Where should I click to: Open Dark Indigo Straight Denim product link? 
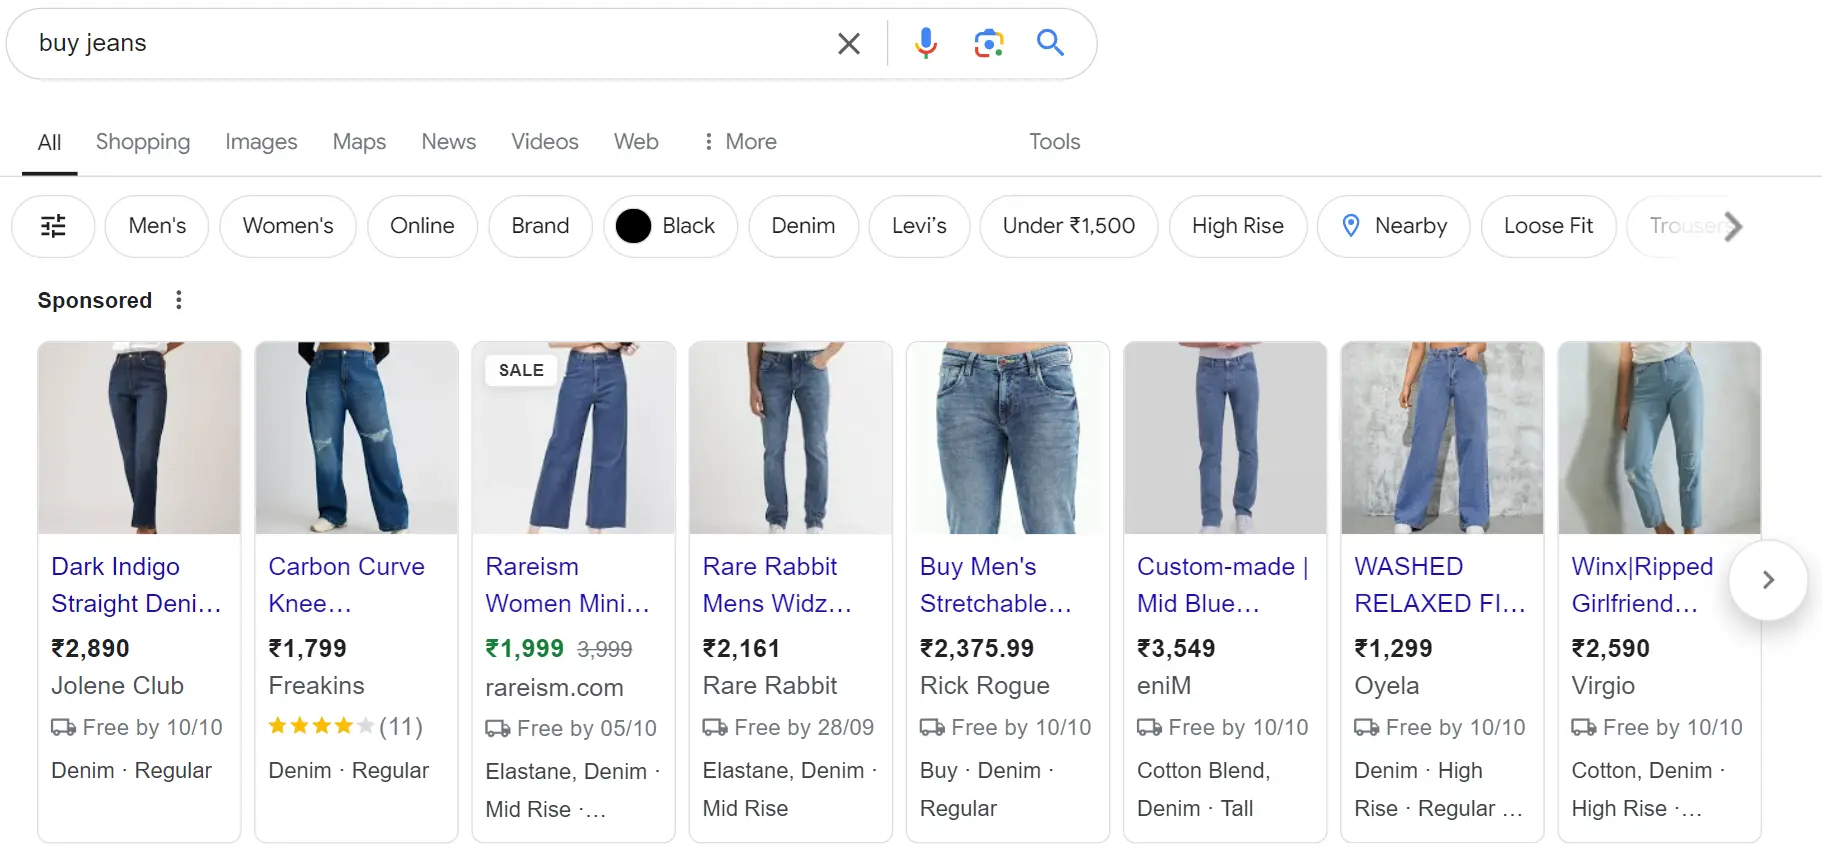tap(136, 585)
